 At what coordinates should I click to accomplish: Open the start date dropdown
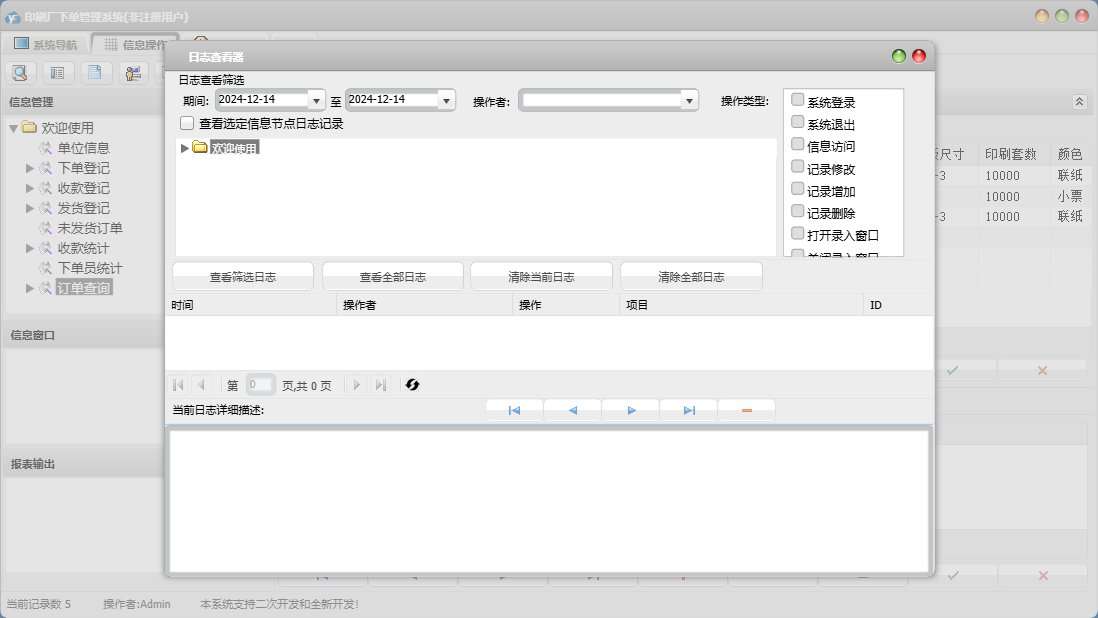coord(317,101)
